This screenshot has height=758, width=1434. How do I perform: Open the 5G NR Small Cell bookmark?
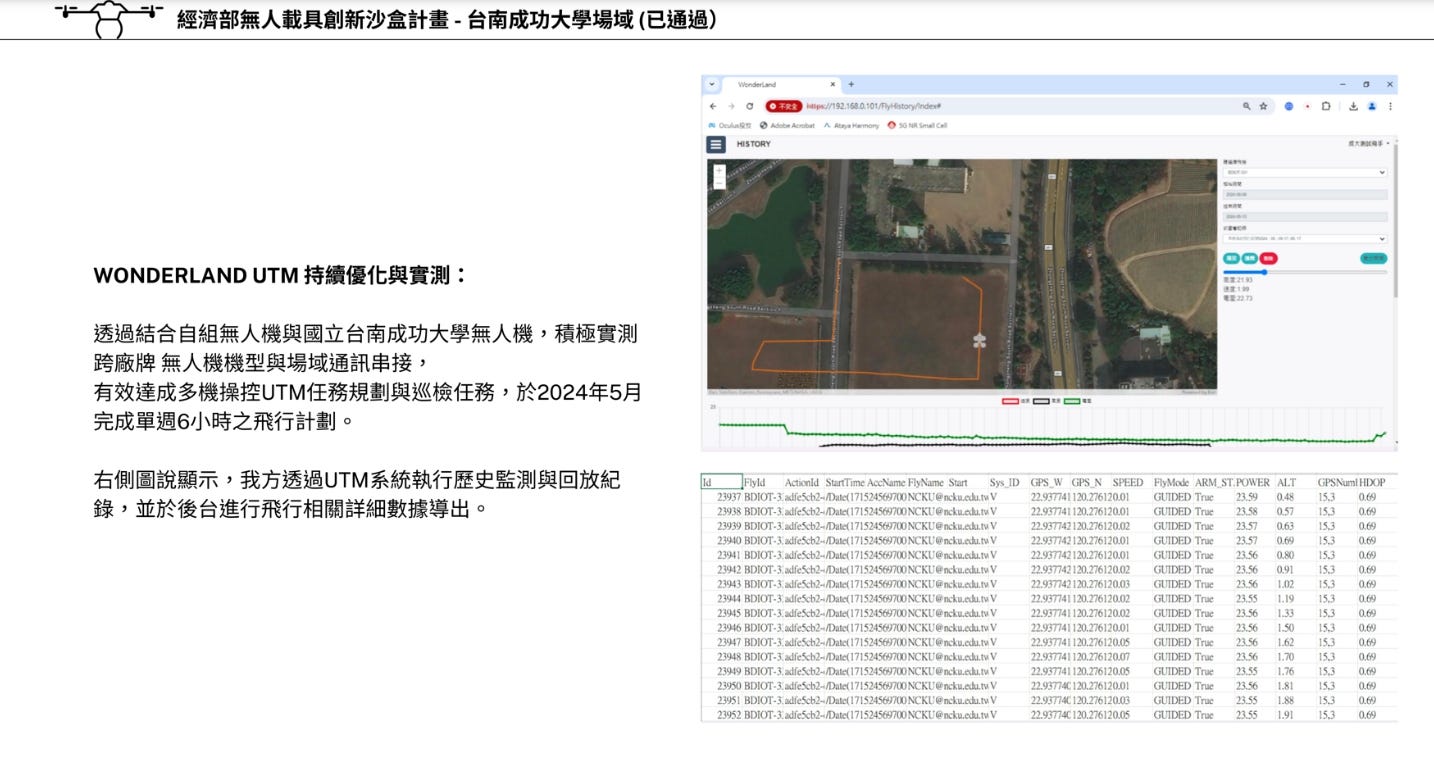click(917, 125)
